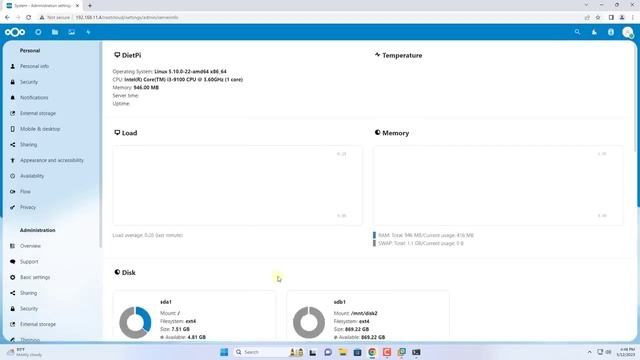640x360 pixels.
Task: Reload the page with the refresh icon
Action: [x=29, y=18]
